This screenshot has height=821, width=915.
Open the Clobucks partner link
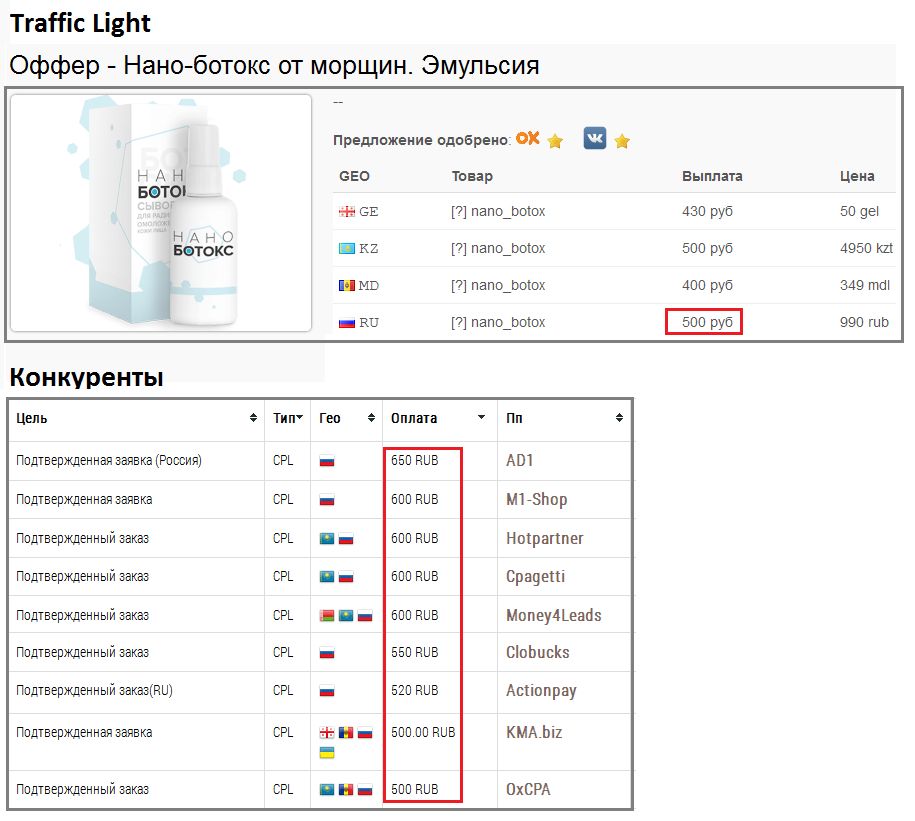coord(537,652)
